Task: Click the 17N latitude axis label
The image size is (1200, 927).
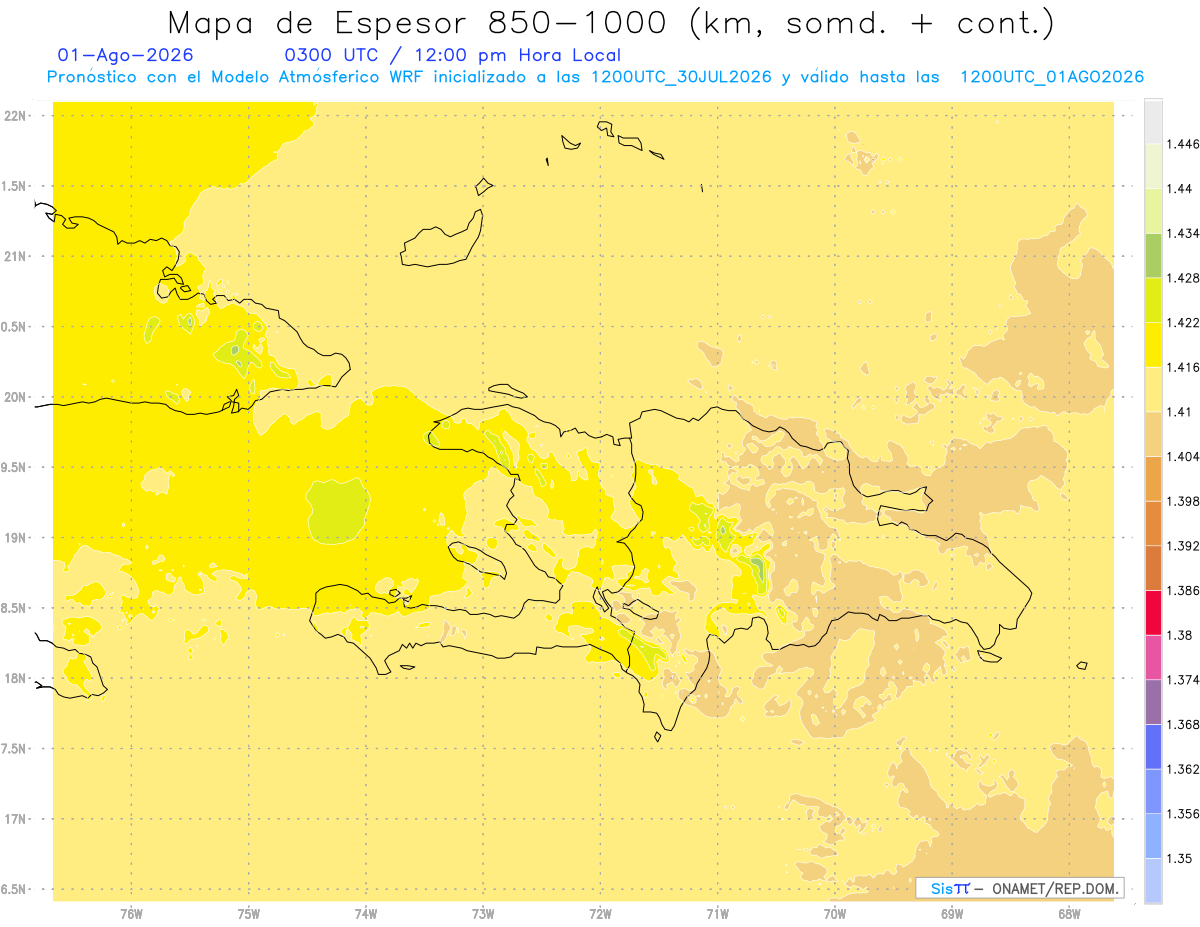Action: pyautogui.click(x=16, y=819)
